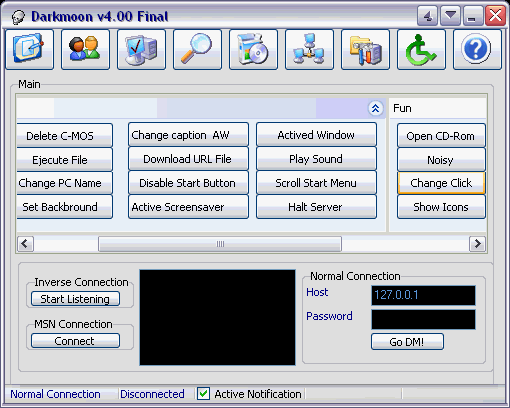Screen dimensions: 510x408
Task: Click the Start Listening button
Action: (x=75, y=299)
